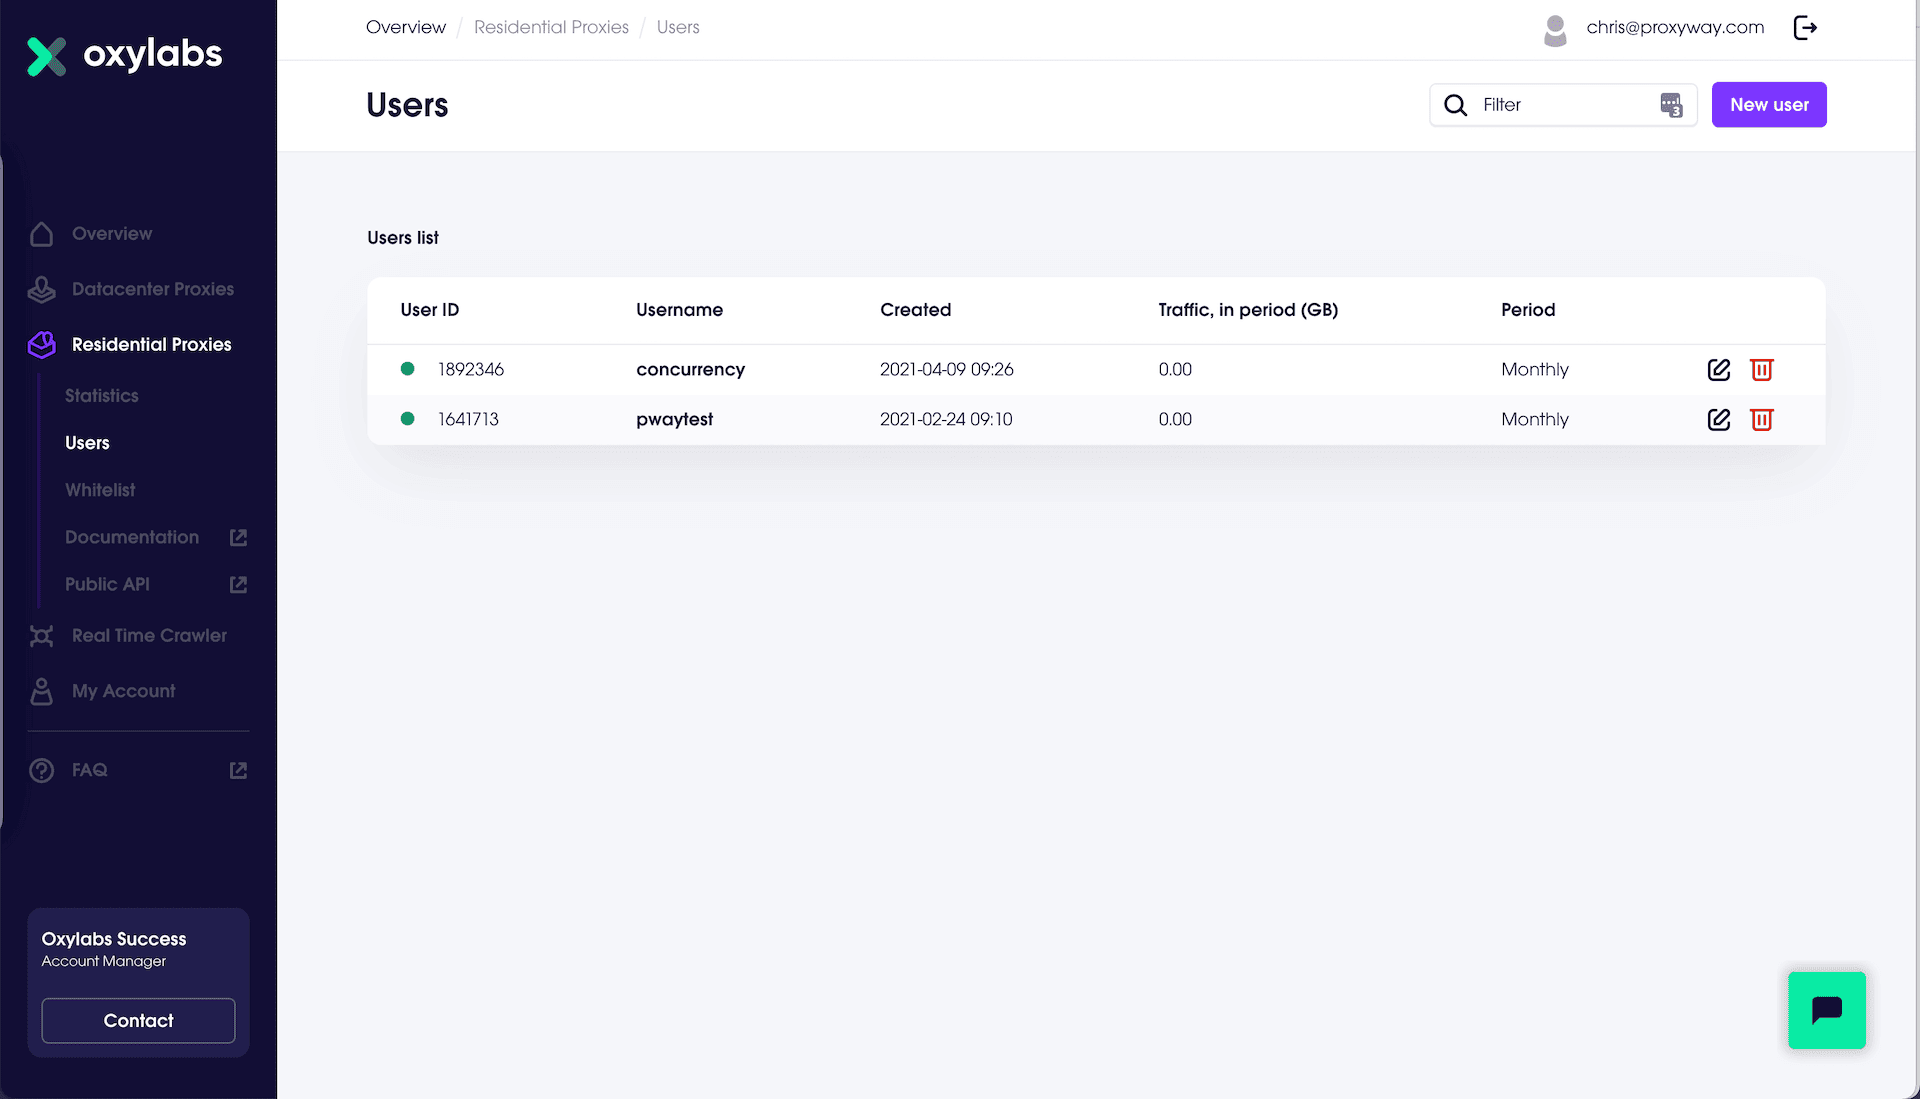
Task: Click the FAQ question mark icon
Action: tap(41, 770)
